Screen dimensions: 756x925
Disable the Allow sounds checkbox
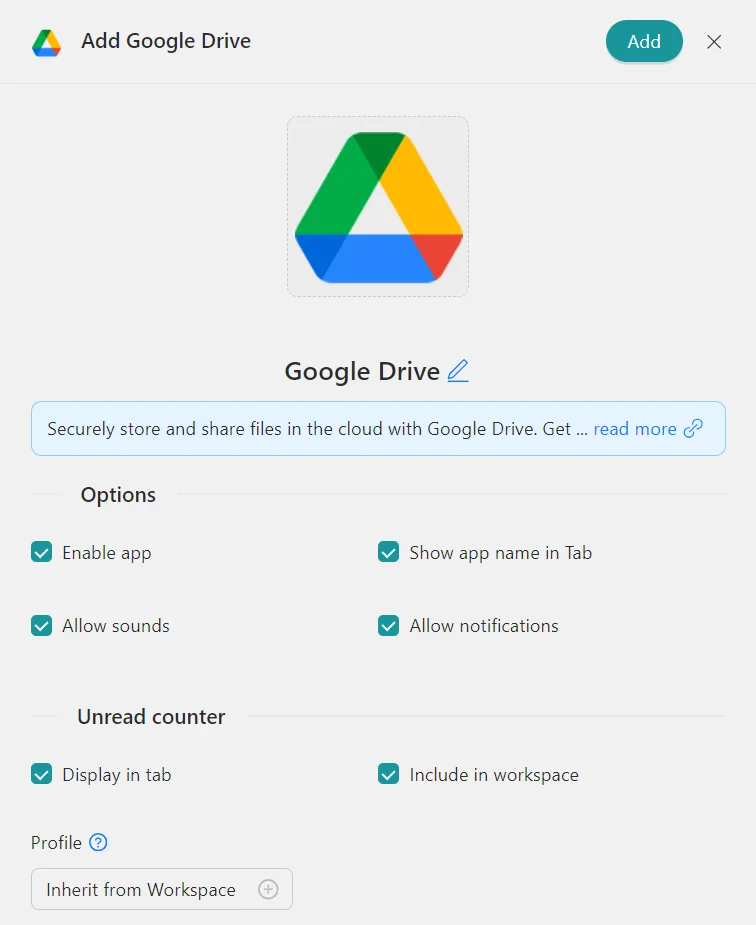coord(41,625)
